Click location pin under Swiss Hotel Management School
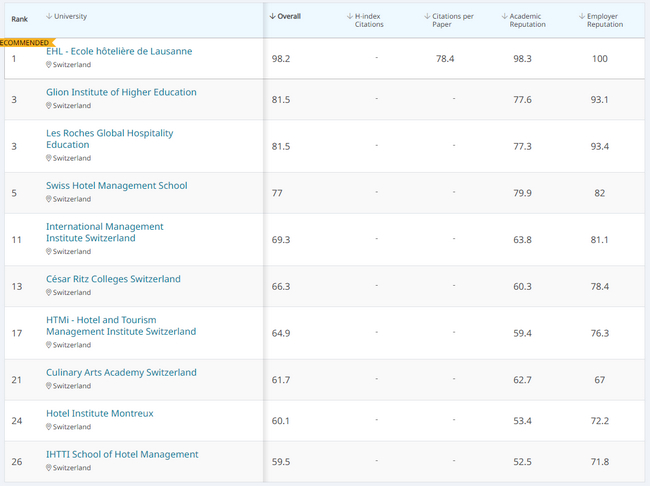The width and height of the screenshot is (650, 486). pyautogui.click(x=49, y=199)
